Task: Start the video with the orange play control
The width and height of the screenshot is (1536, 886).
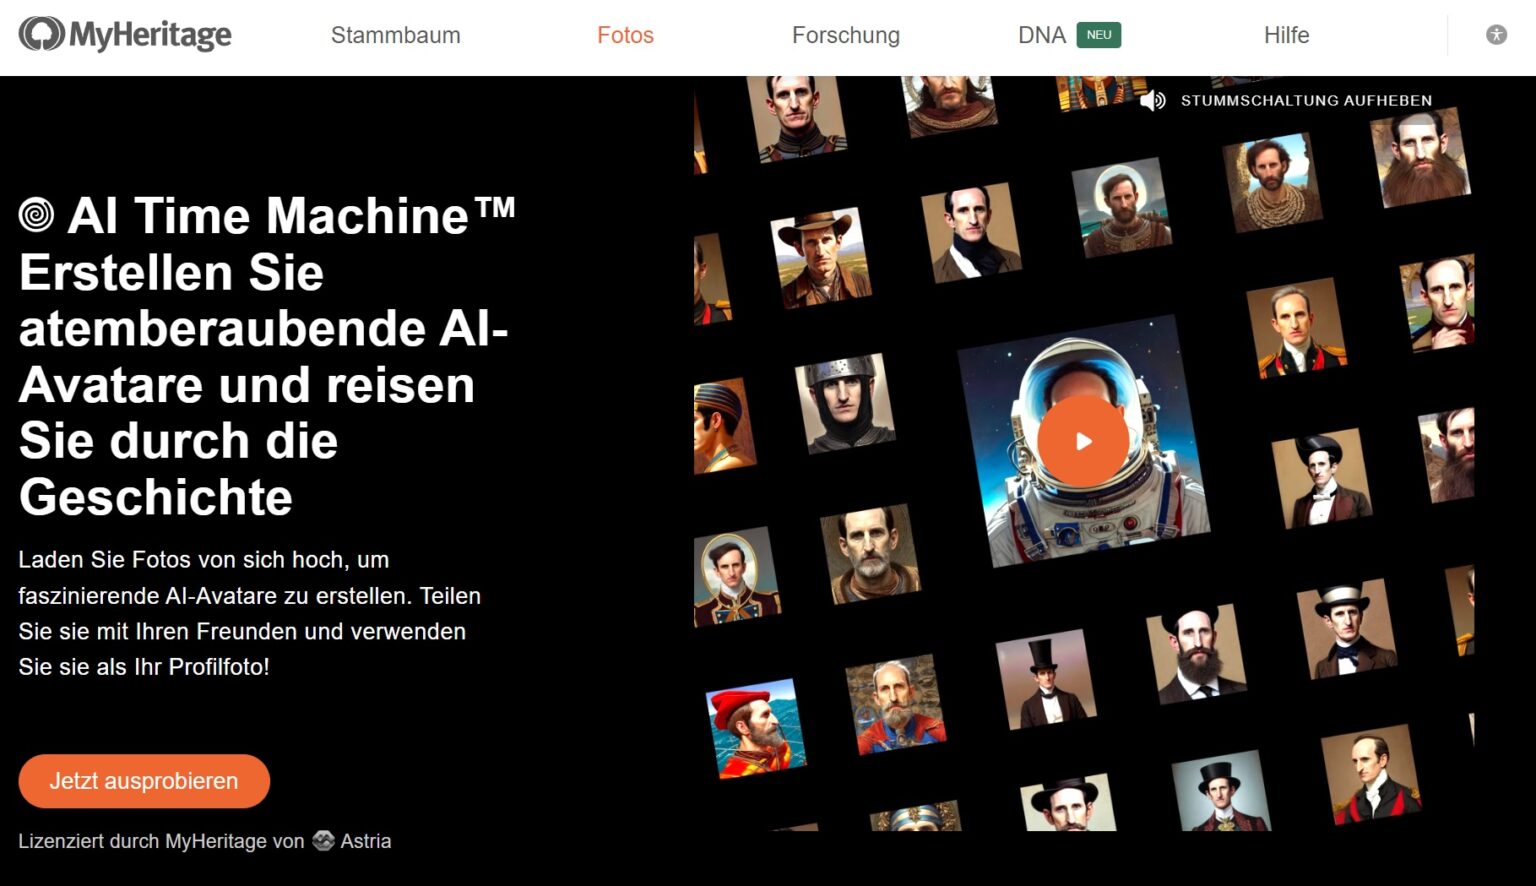Action: [x=1082, y=440]
